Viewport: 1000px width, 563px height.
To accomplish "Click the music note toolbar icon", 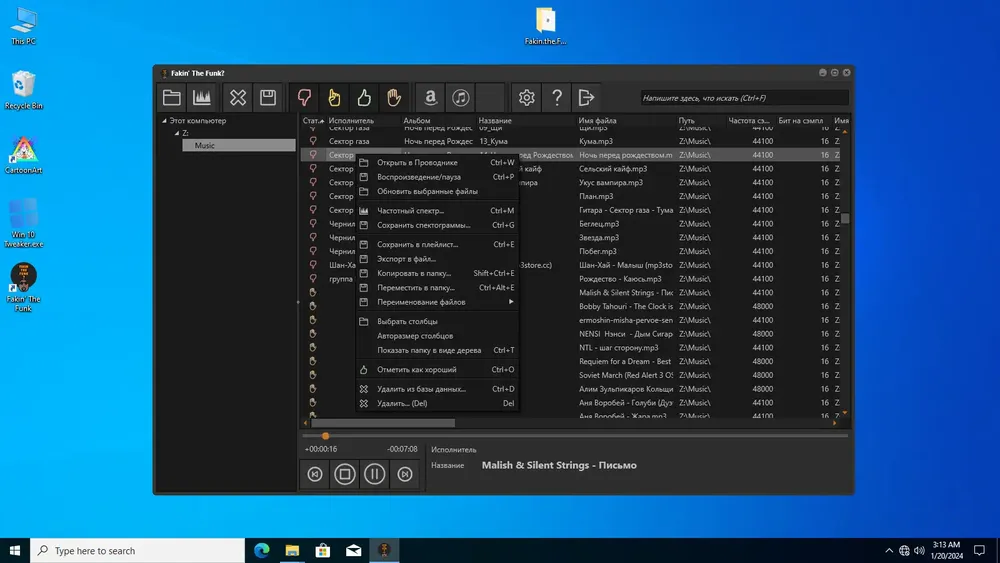I will click(x=460, y=97).
